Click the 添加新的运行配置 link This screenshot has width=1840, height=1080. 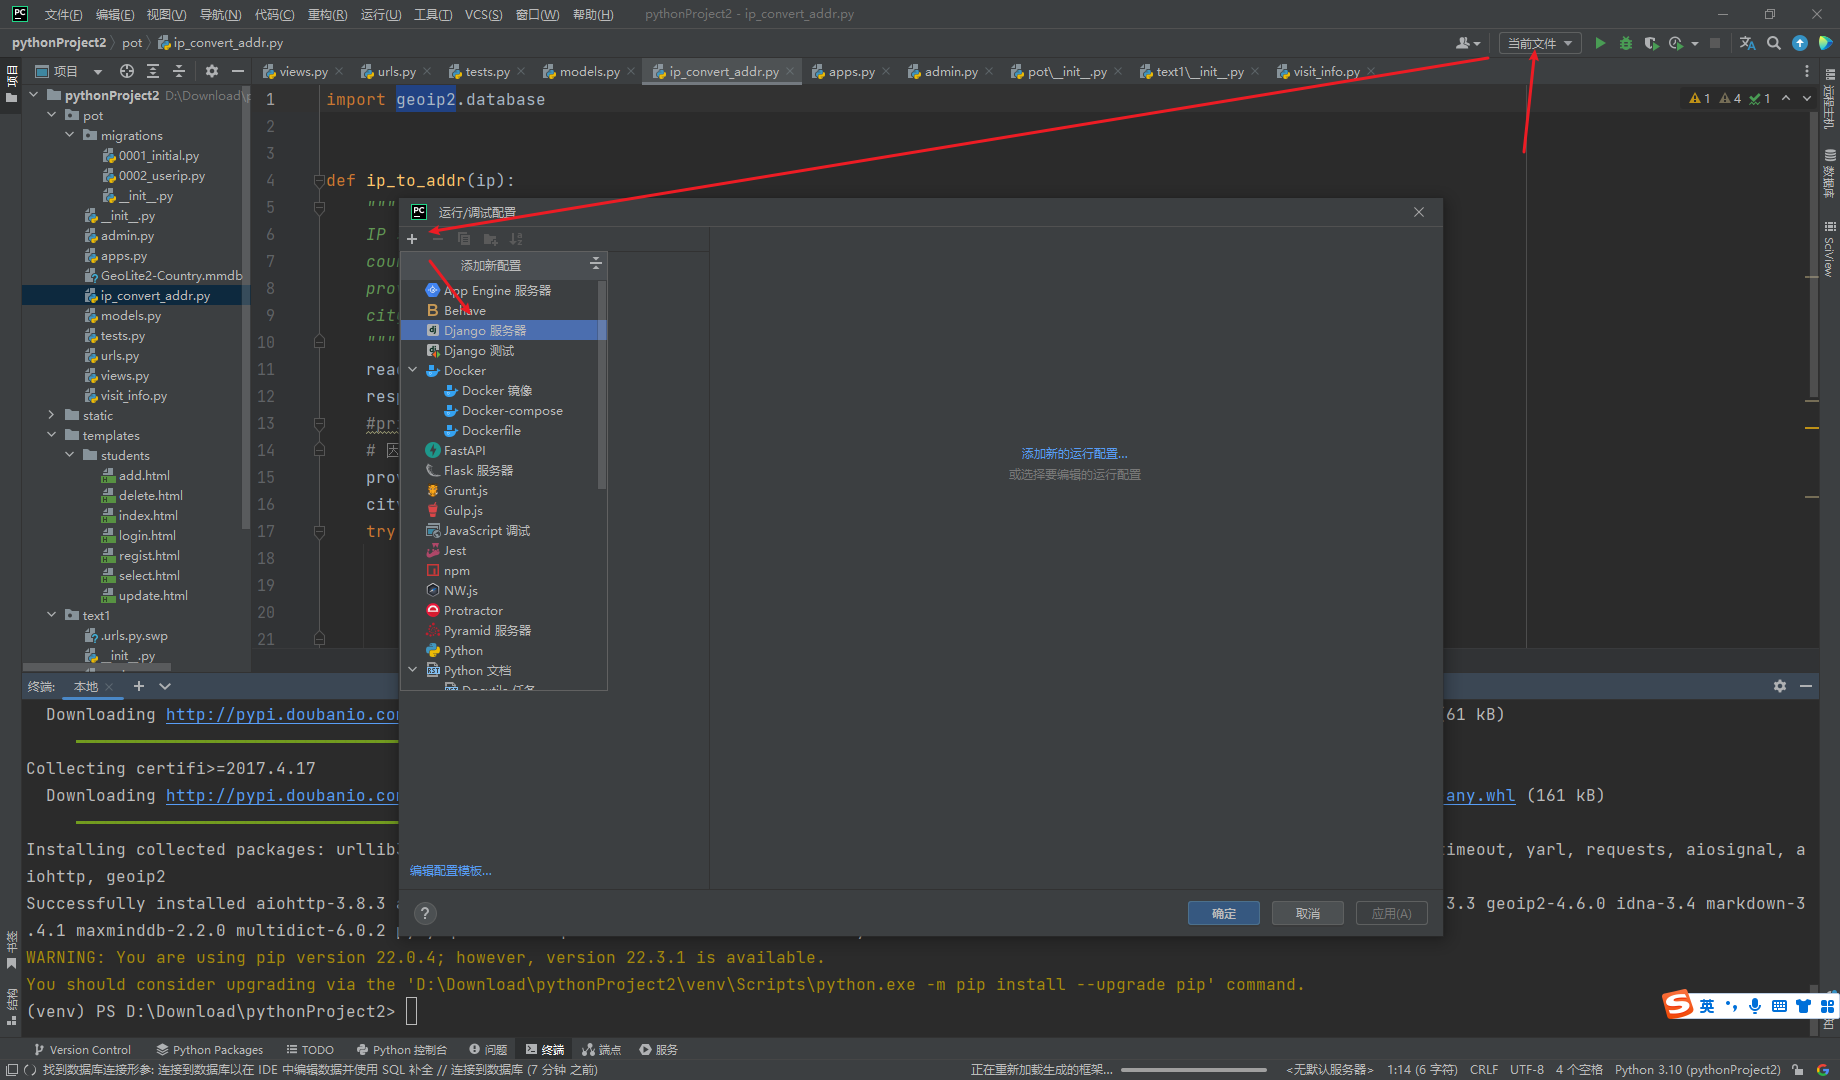(x=1074, y=454)
